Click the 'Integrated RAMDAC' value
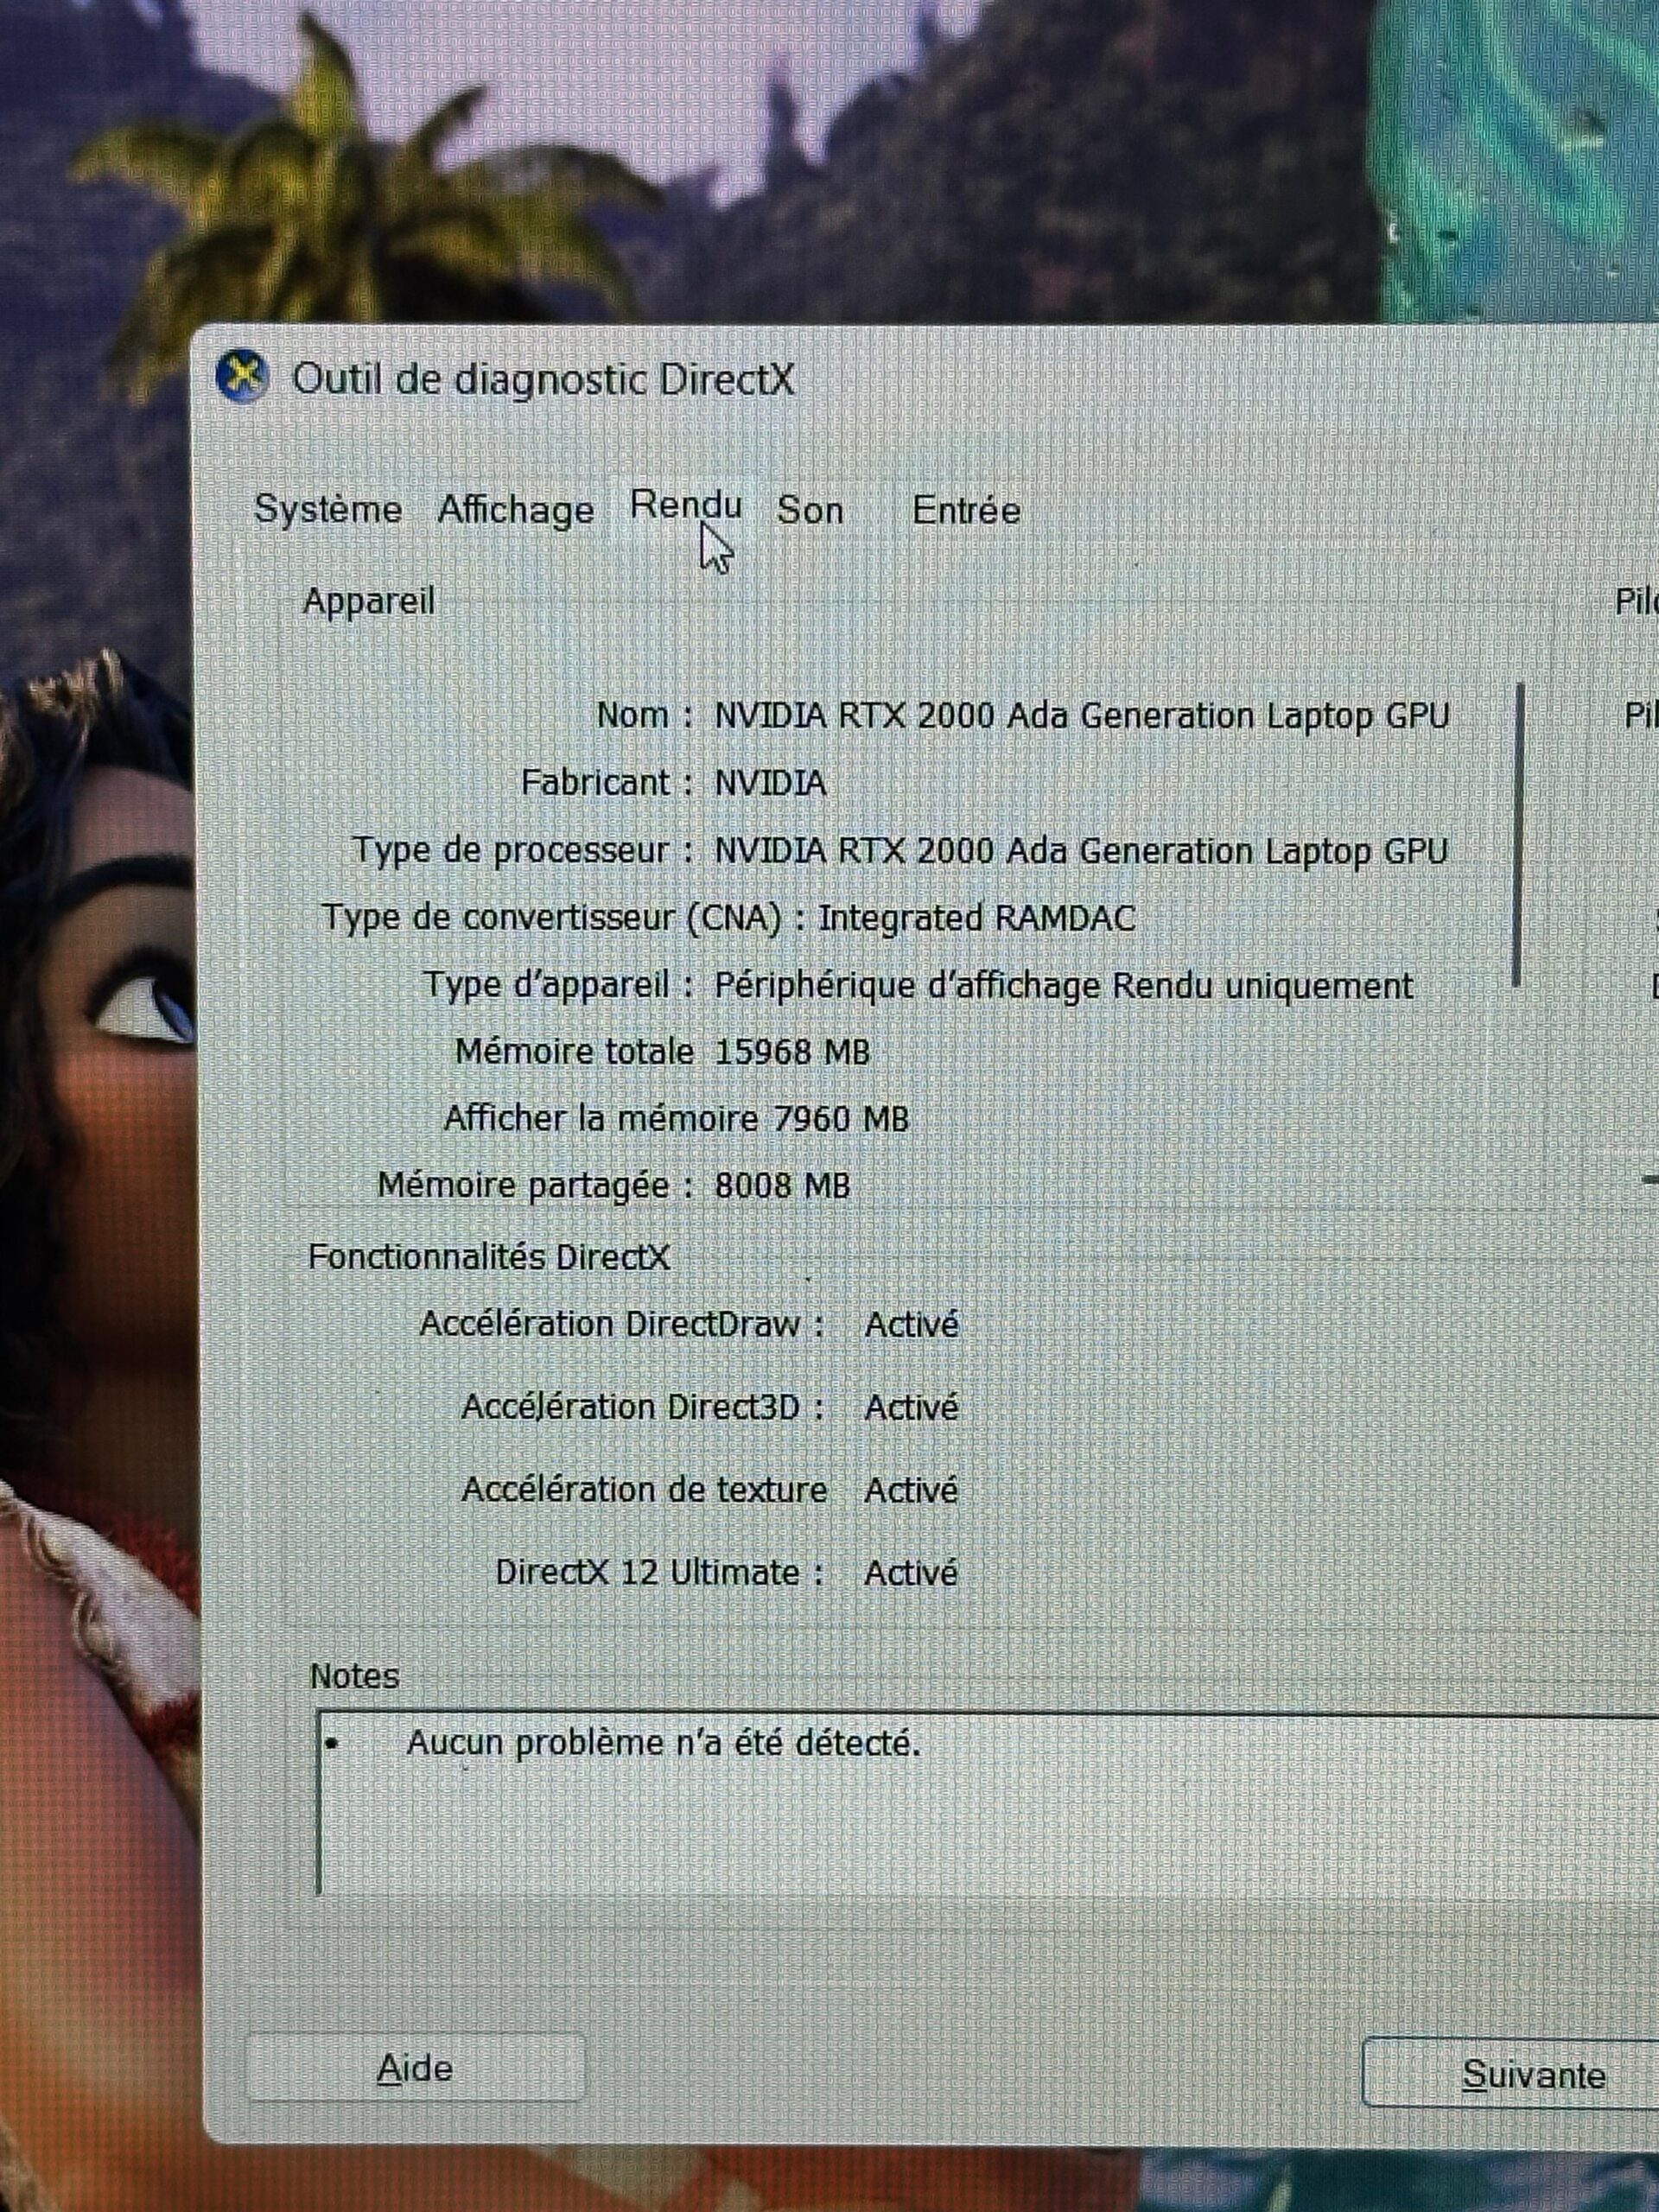1659x2212 pixels. coord(977,918)
